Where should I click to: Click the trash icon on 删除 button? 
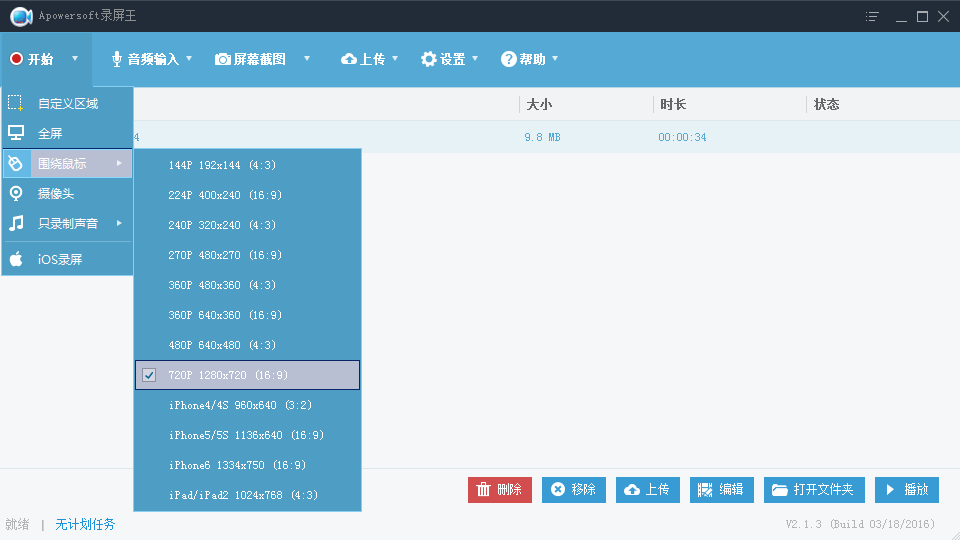(x=484, y=489)
